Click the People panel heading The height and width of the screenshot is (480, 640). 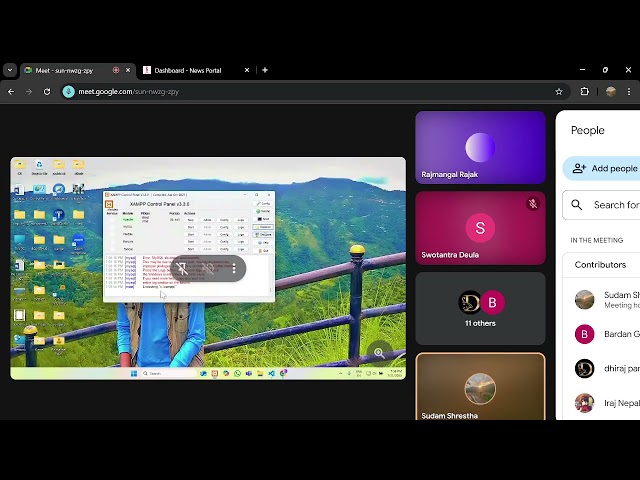pos(587,130)
